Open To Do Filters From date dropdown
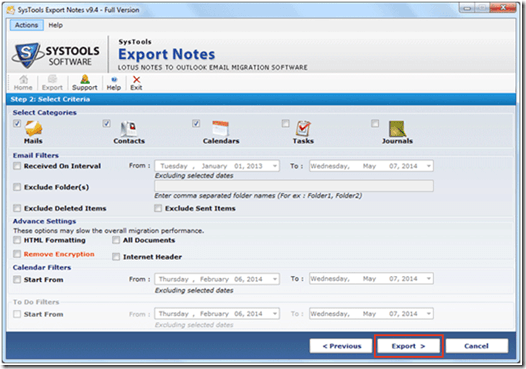The width and height of the screenshot is (526, 369). click(x=275, y=314)
